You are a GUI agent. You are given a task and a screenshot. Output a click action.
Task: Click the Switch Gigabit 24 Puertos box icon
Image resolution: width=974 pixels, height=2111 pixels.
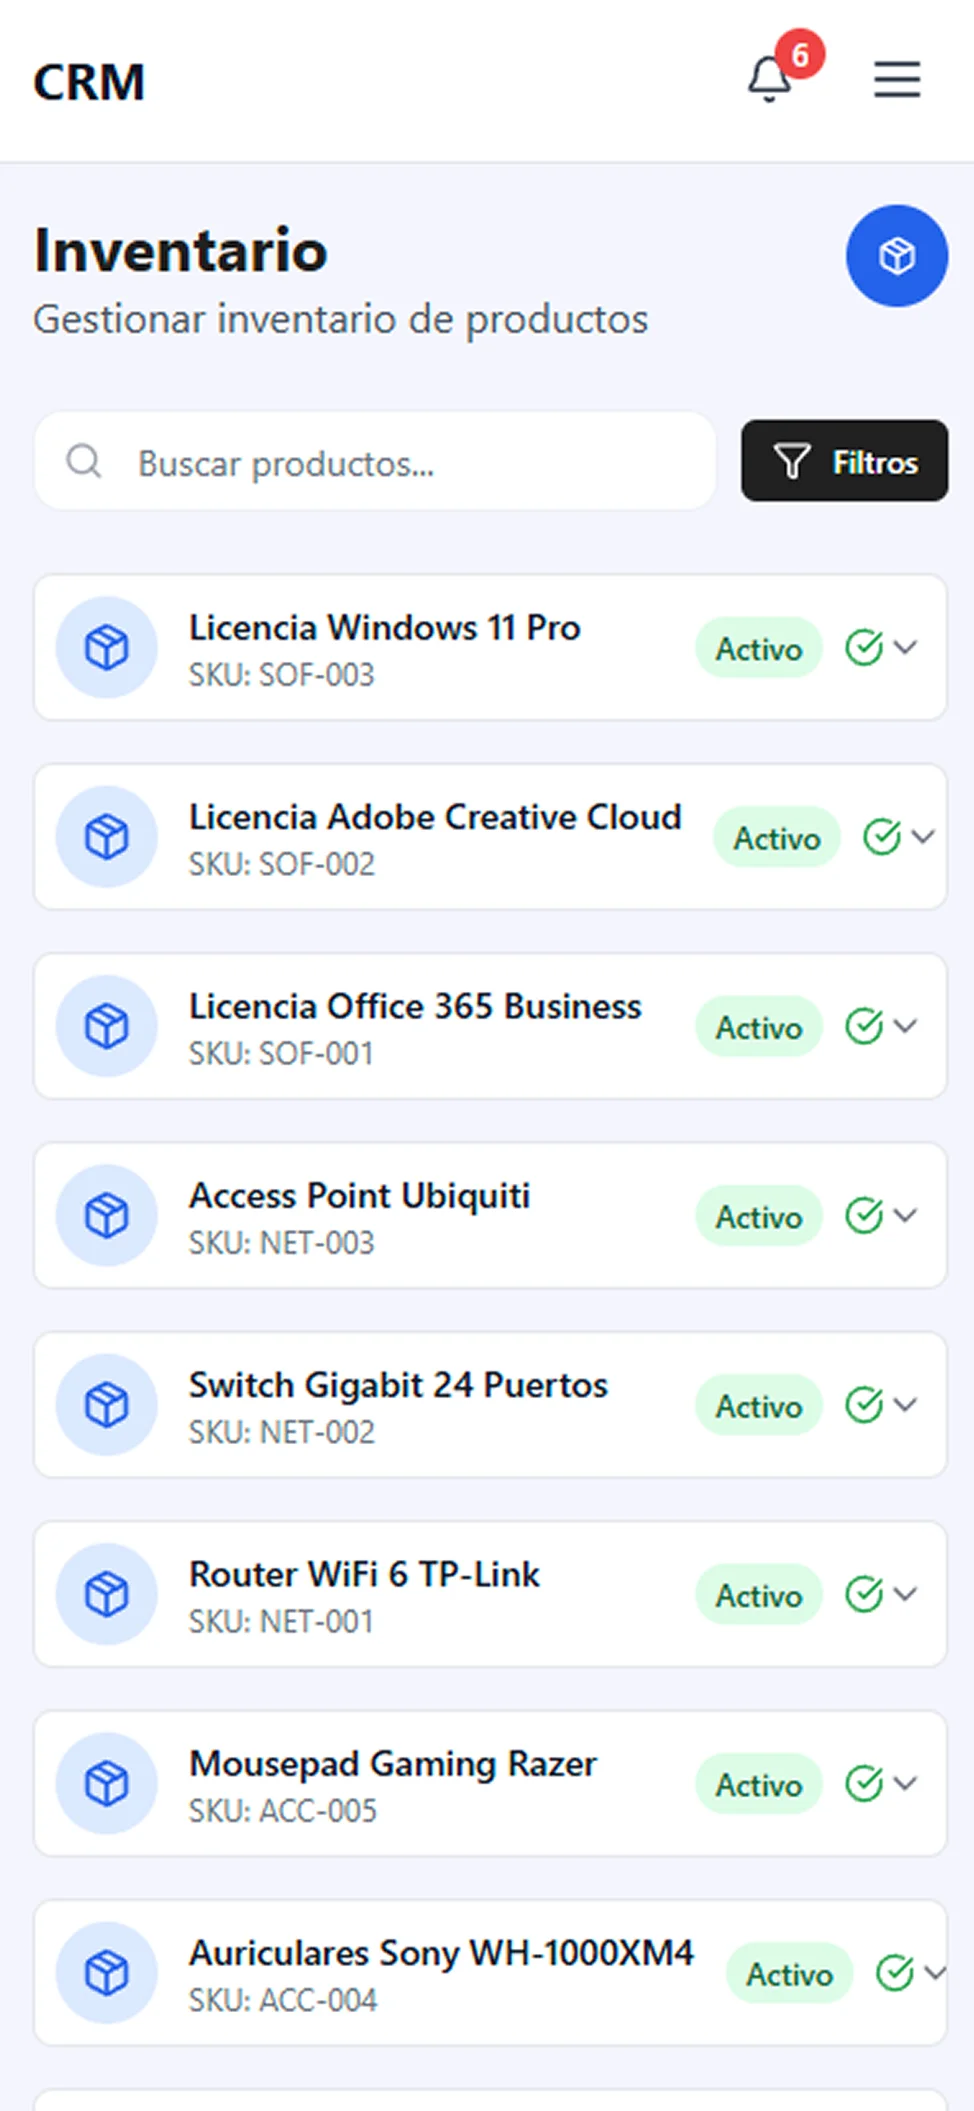[106, 1404]
